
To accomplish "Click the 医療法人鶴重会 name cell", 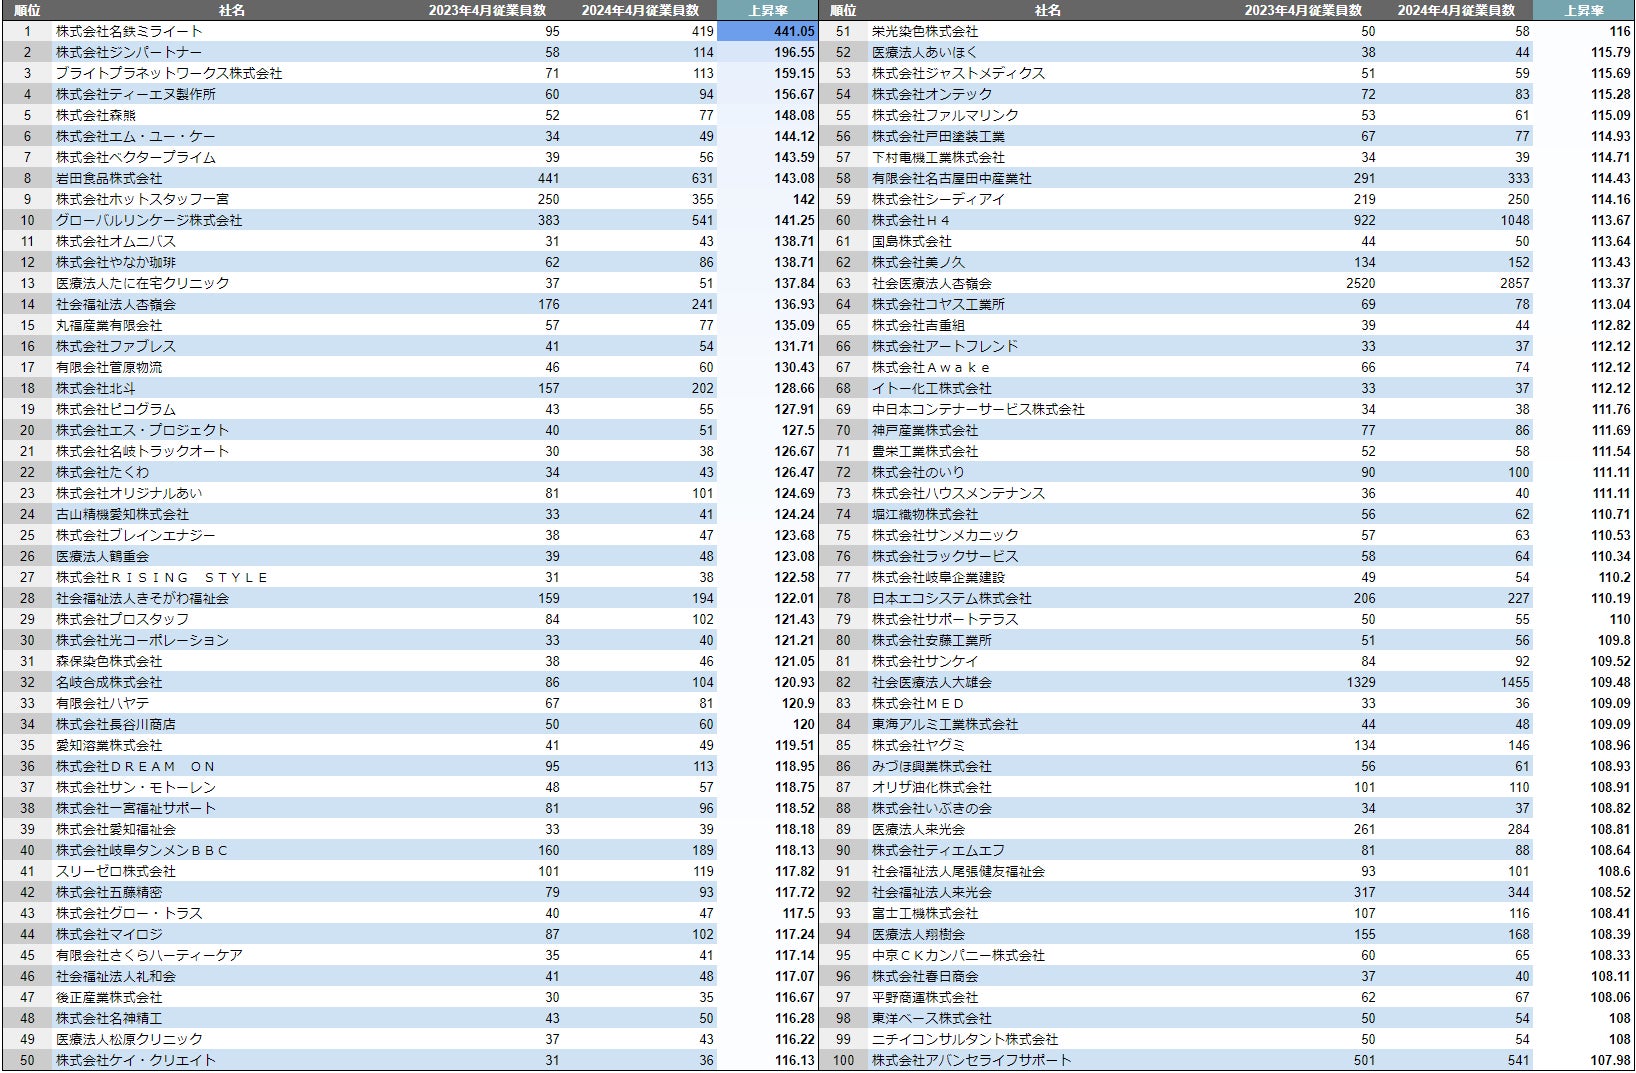I will click(x=102, y=556).
